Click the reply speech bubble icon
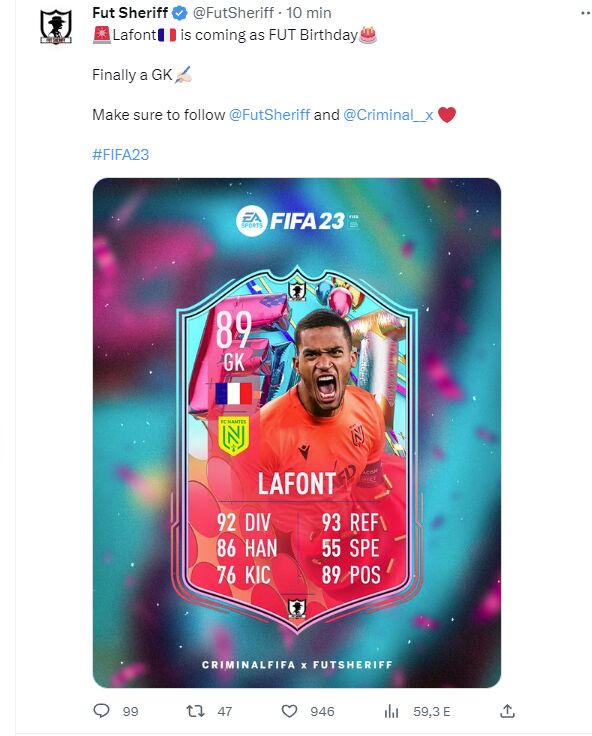 [101, 711]
